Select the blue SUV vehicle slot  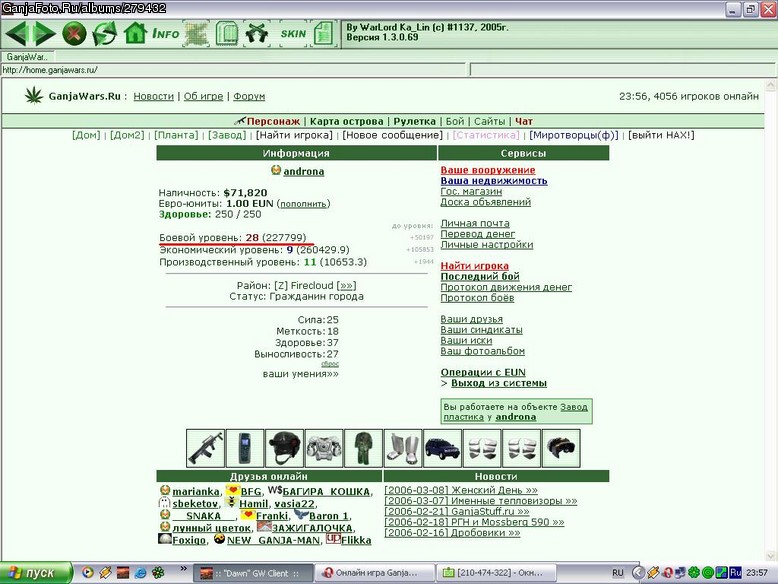coord(442,449)
